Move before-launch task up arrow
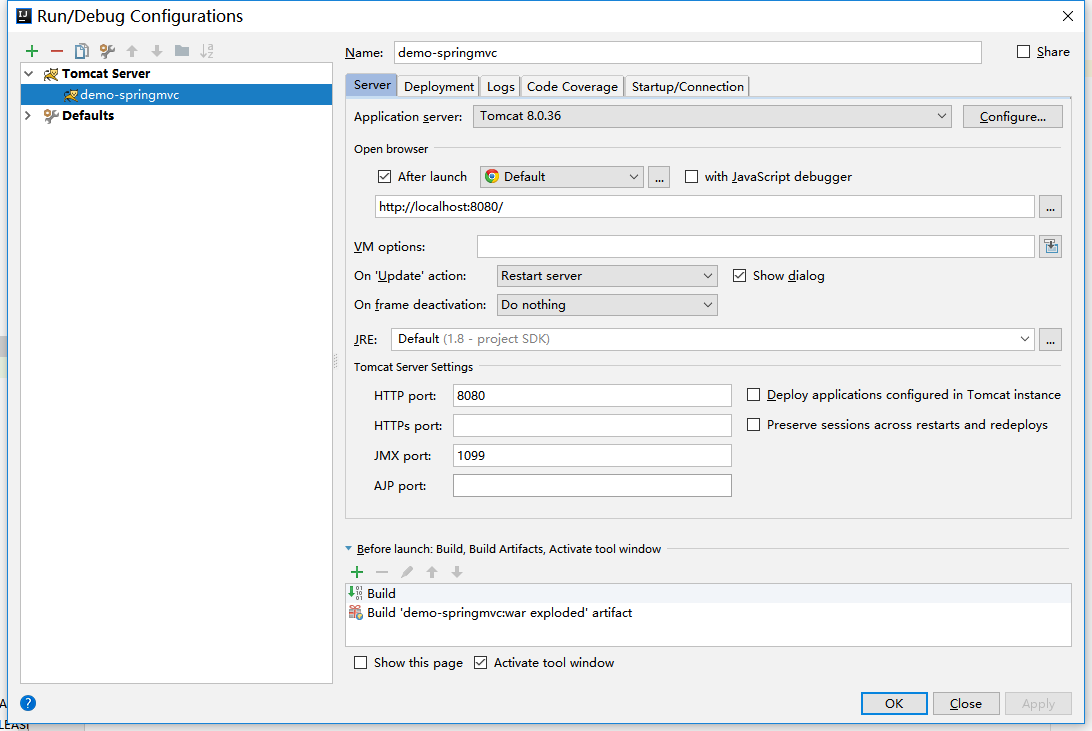The width and height of the screenshot is (1092, 731). [x=432, y=572]
